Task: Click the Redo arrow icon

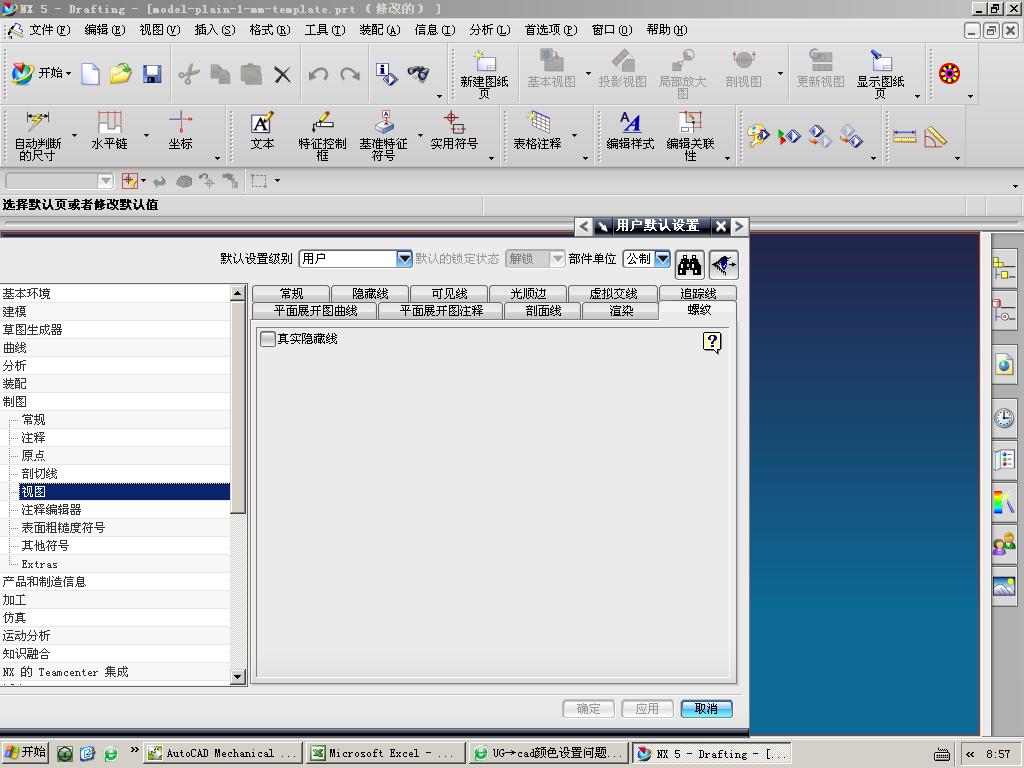Action: 350,74
